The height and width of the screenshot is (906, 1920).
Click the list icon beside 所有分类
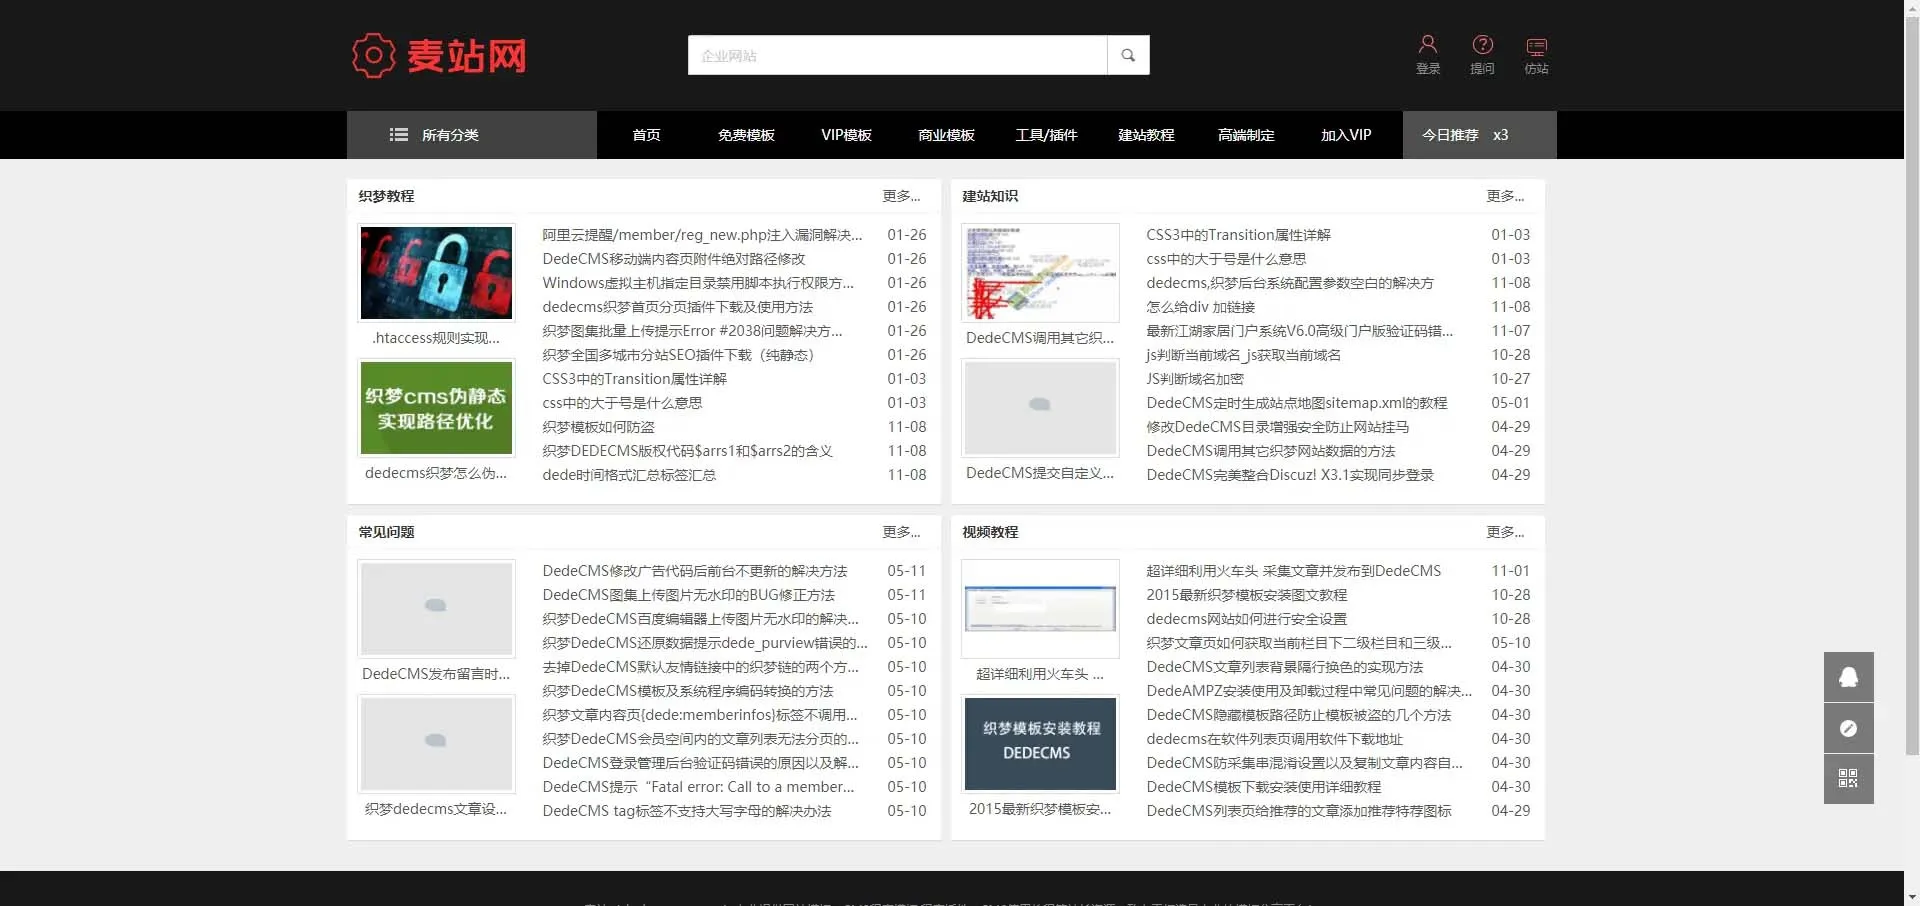coord(399,134)
